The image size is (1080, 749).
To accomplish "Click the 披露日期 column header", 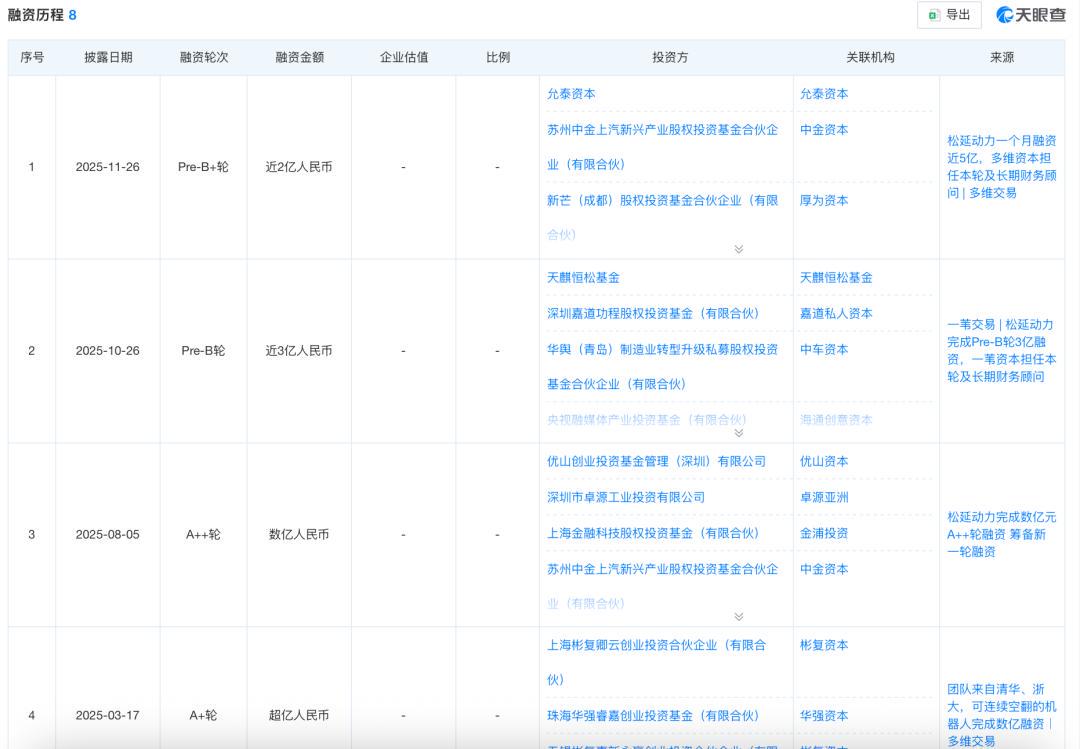I will coord(108,58).
